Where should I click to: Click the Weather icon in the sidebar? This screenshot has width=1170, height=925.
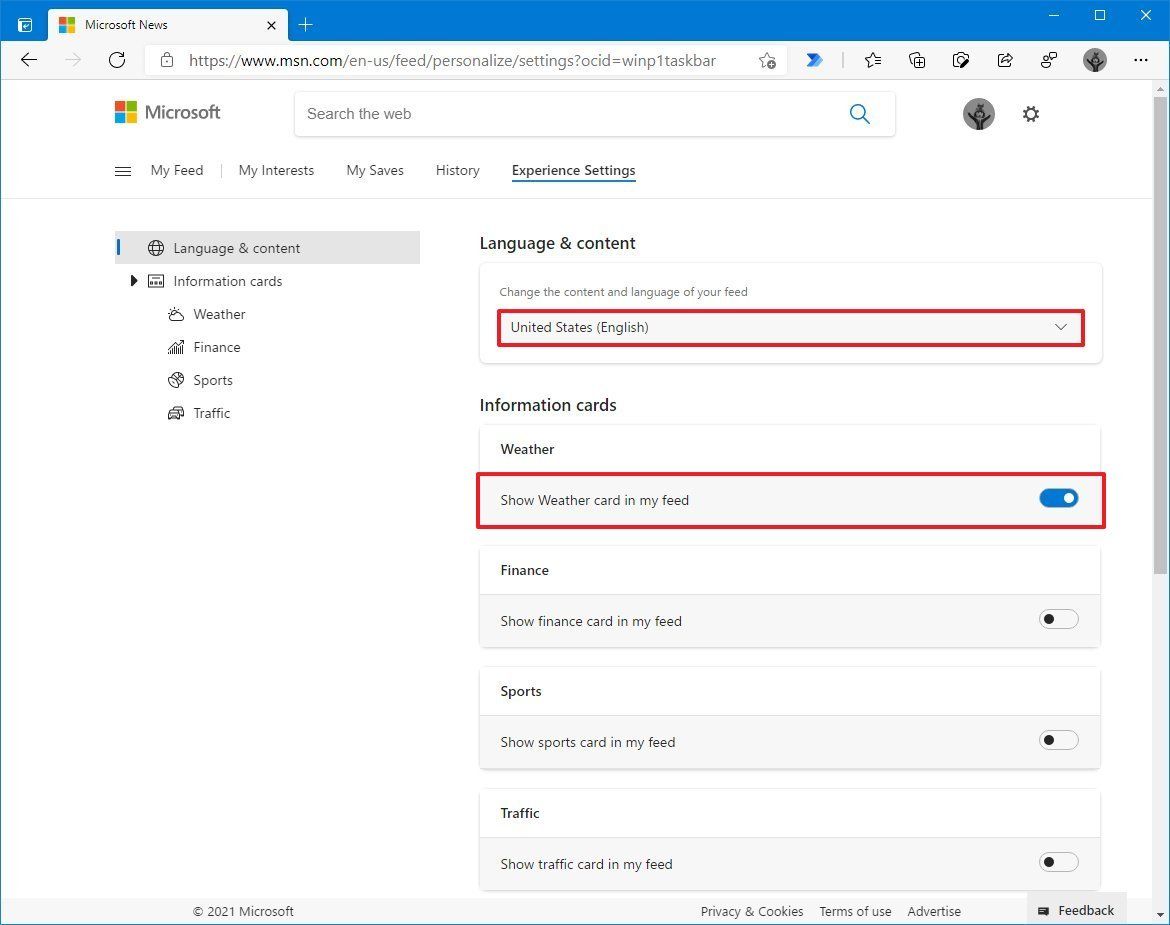pos(174,313)
